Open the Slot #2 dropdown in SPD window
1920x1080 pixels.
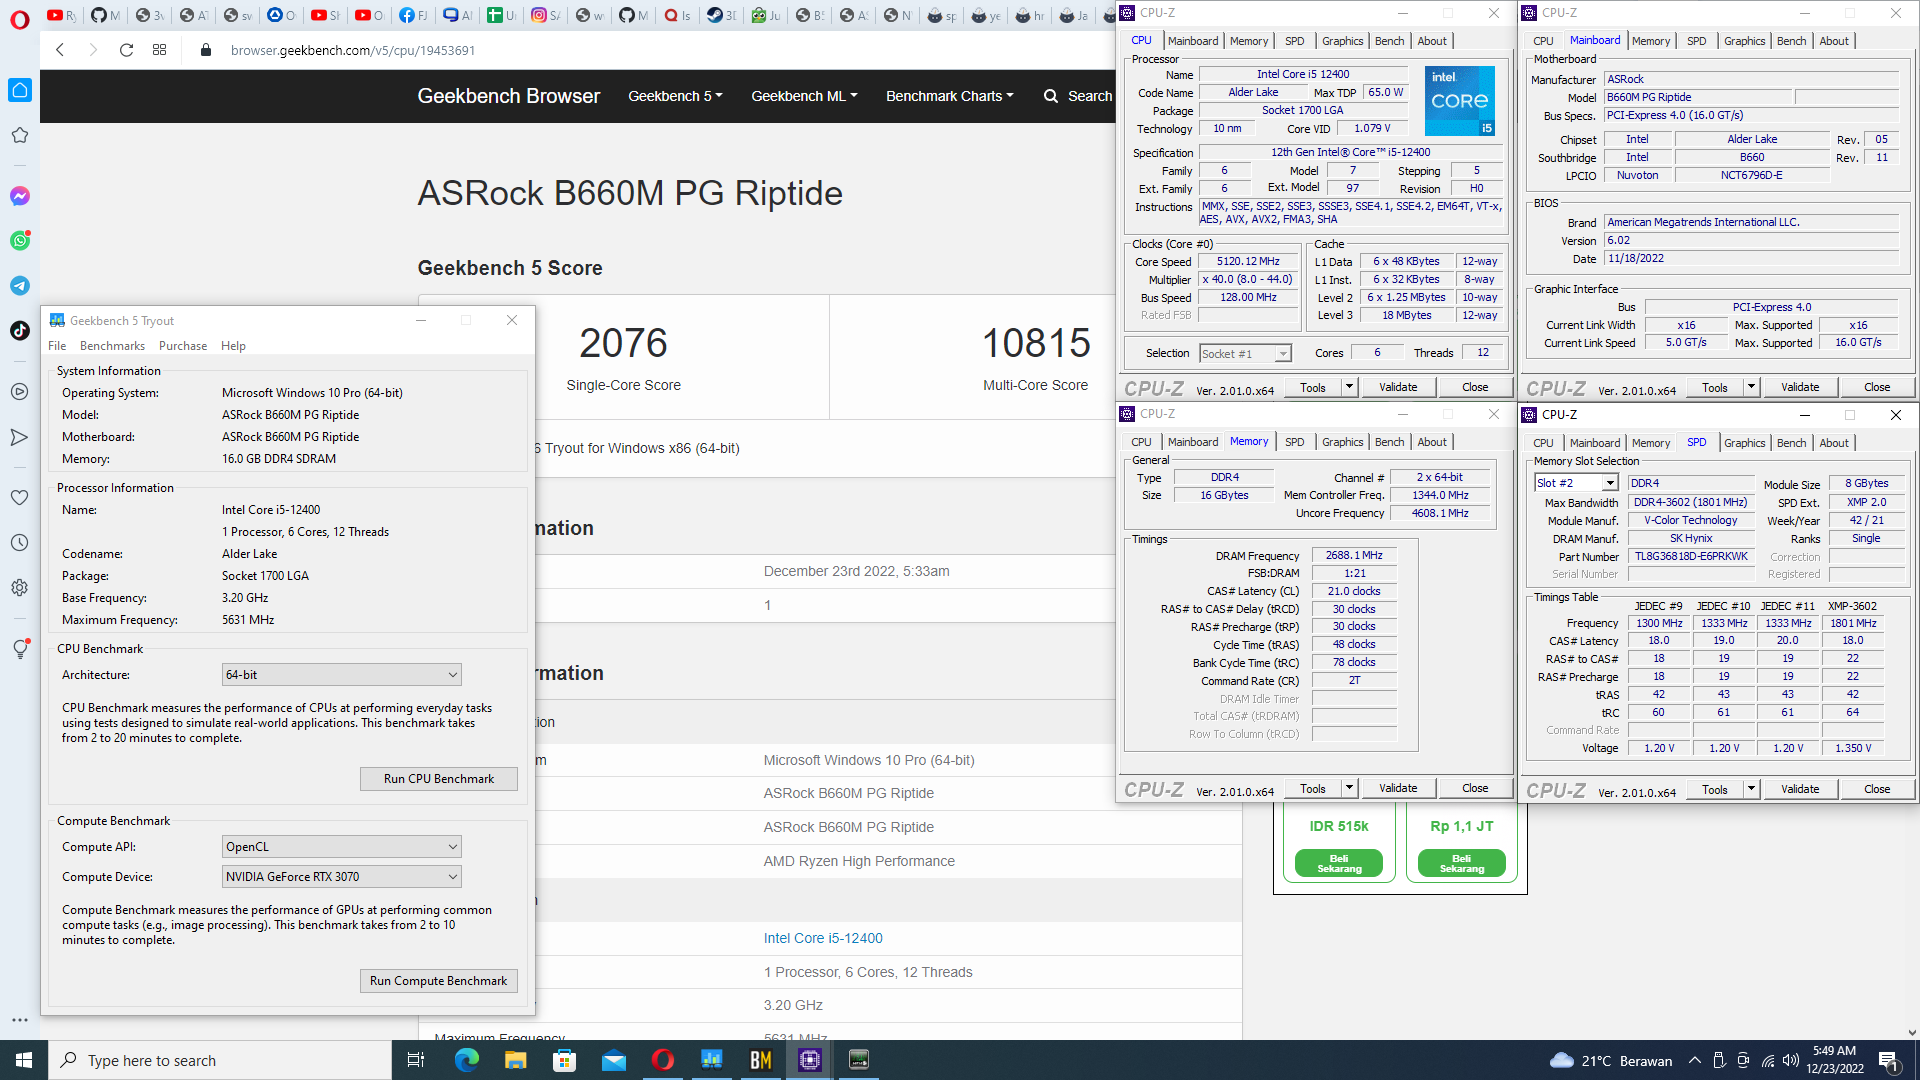(x=1576, y=483)
